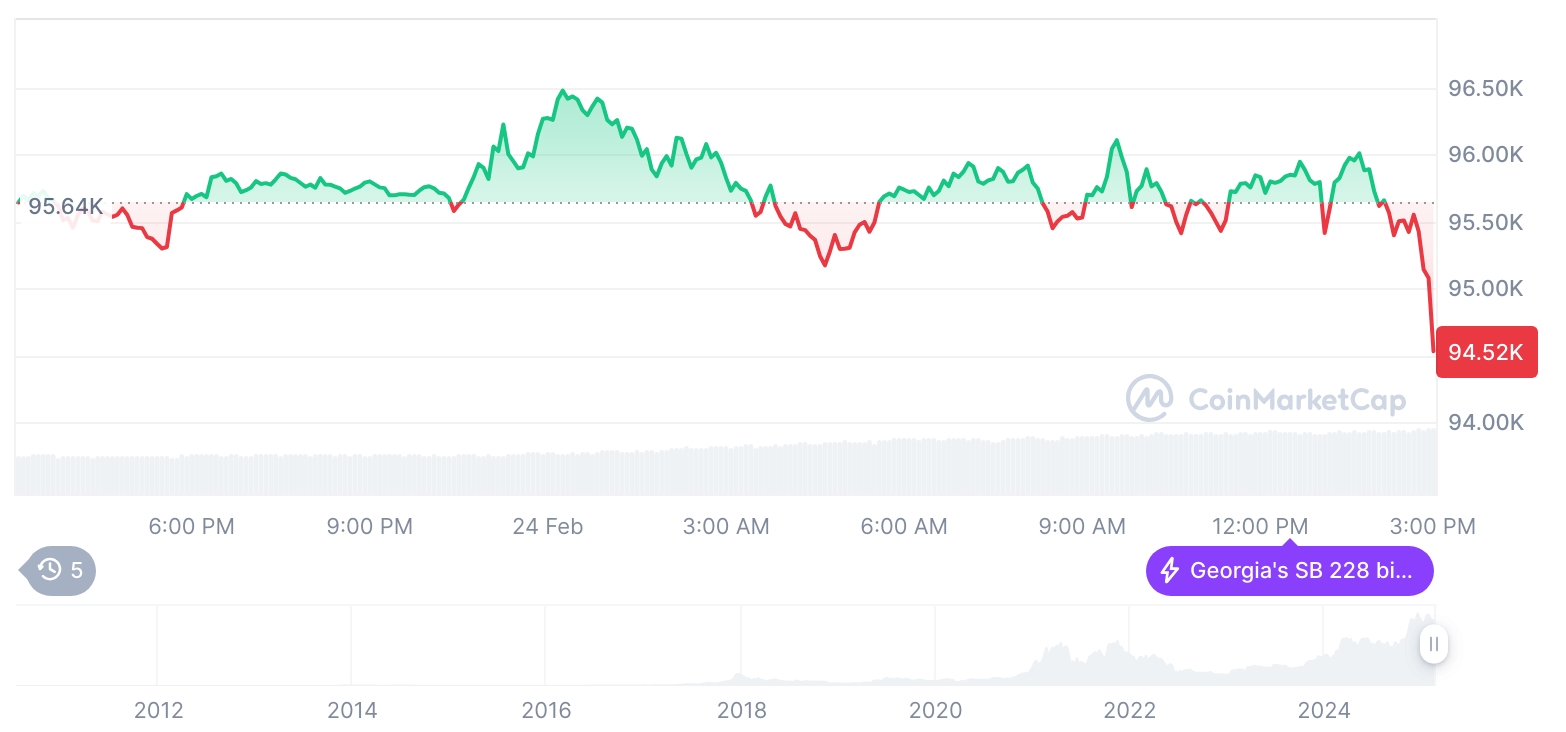Select the 6:00 AM time label
The width and height of the screenshot is (1566, 732).
(904, 526)
